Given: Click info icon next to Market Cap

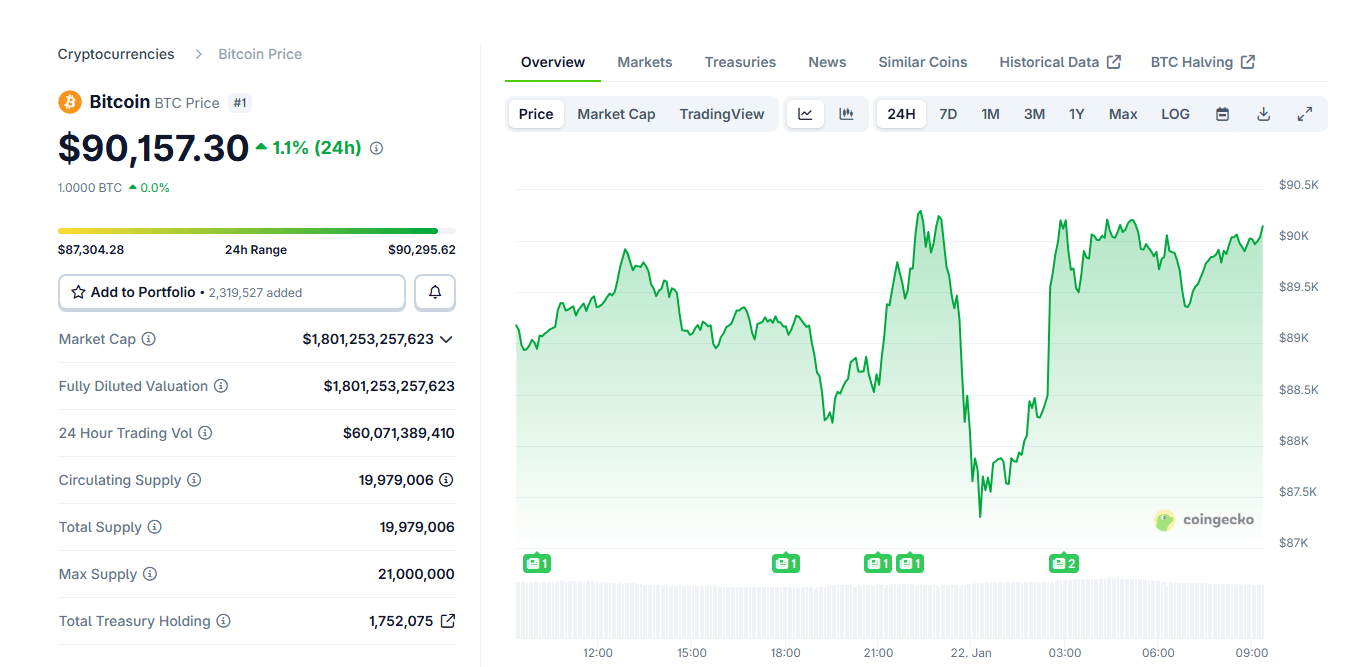Looking at the screenshot, I should coord(149,339).
